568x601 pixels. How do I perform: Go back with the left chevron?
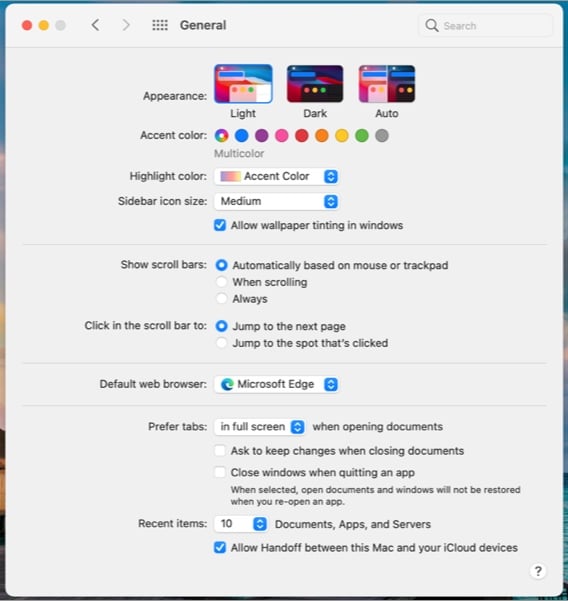point(95,25)
